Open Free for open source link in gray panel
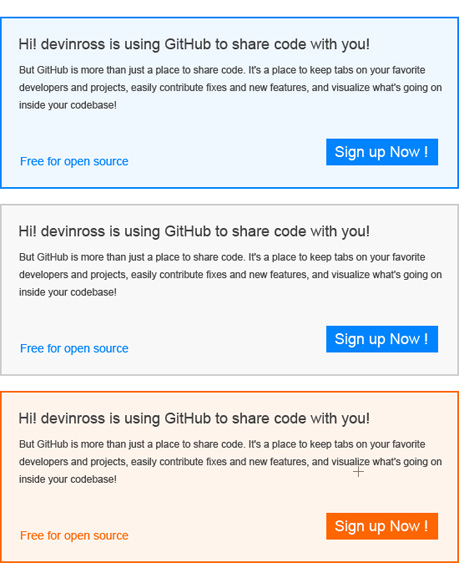Screen dimensions: 459x578 (x=74, y=348)
